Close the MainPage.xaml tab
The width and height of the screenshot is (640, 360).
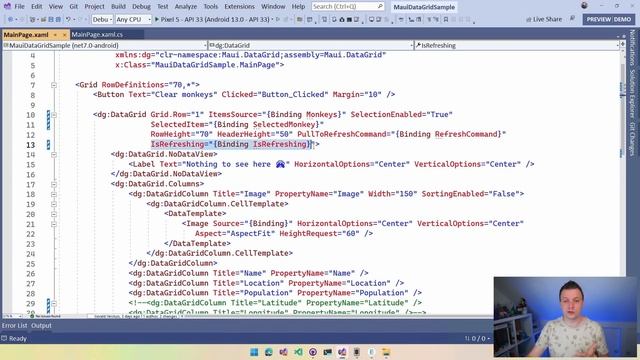tap(64, 35)
